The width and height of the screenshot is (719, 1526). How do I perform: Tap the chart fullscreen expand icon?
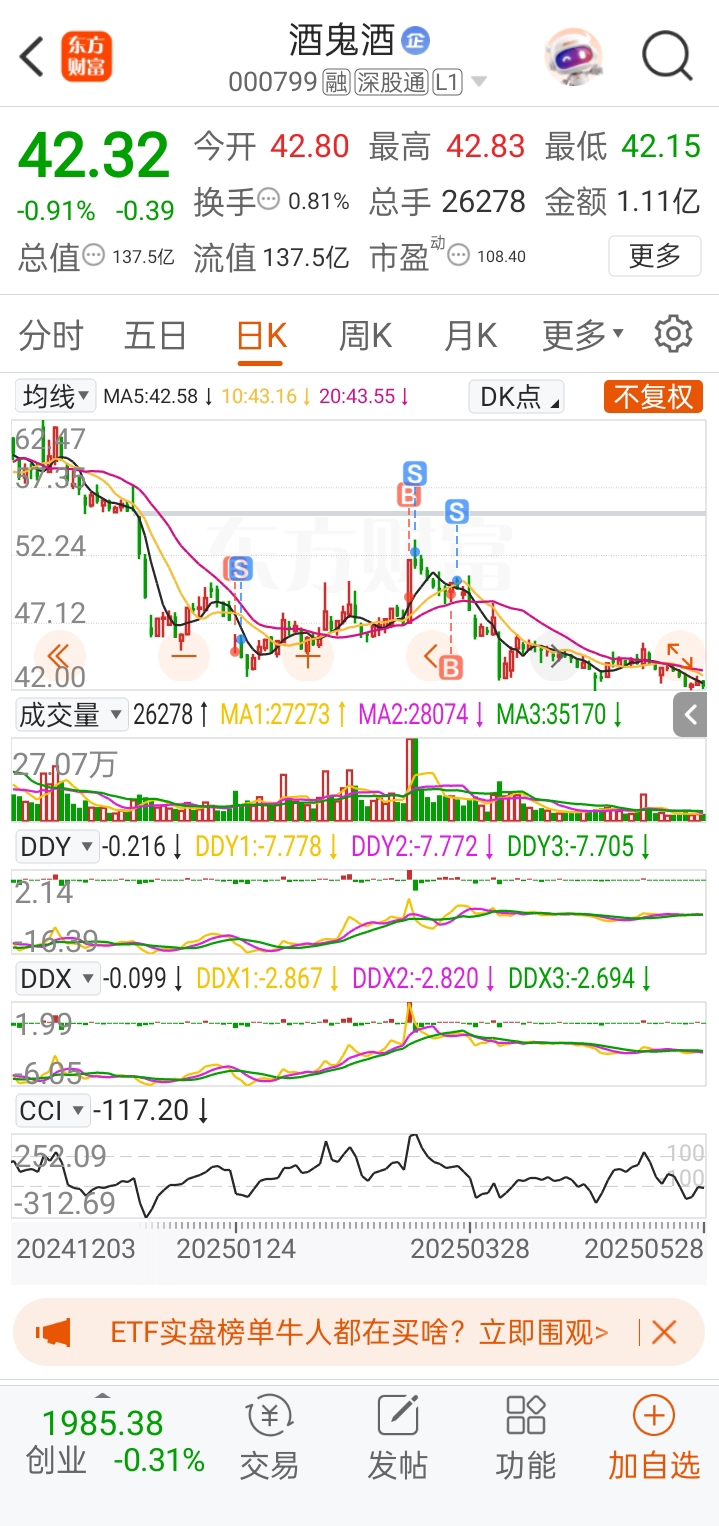tap(681, 656)
